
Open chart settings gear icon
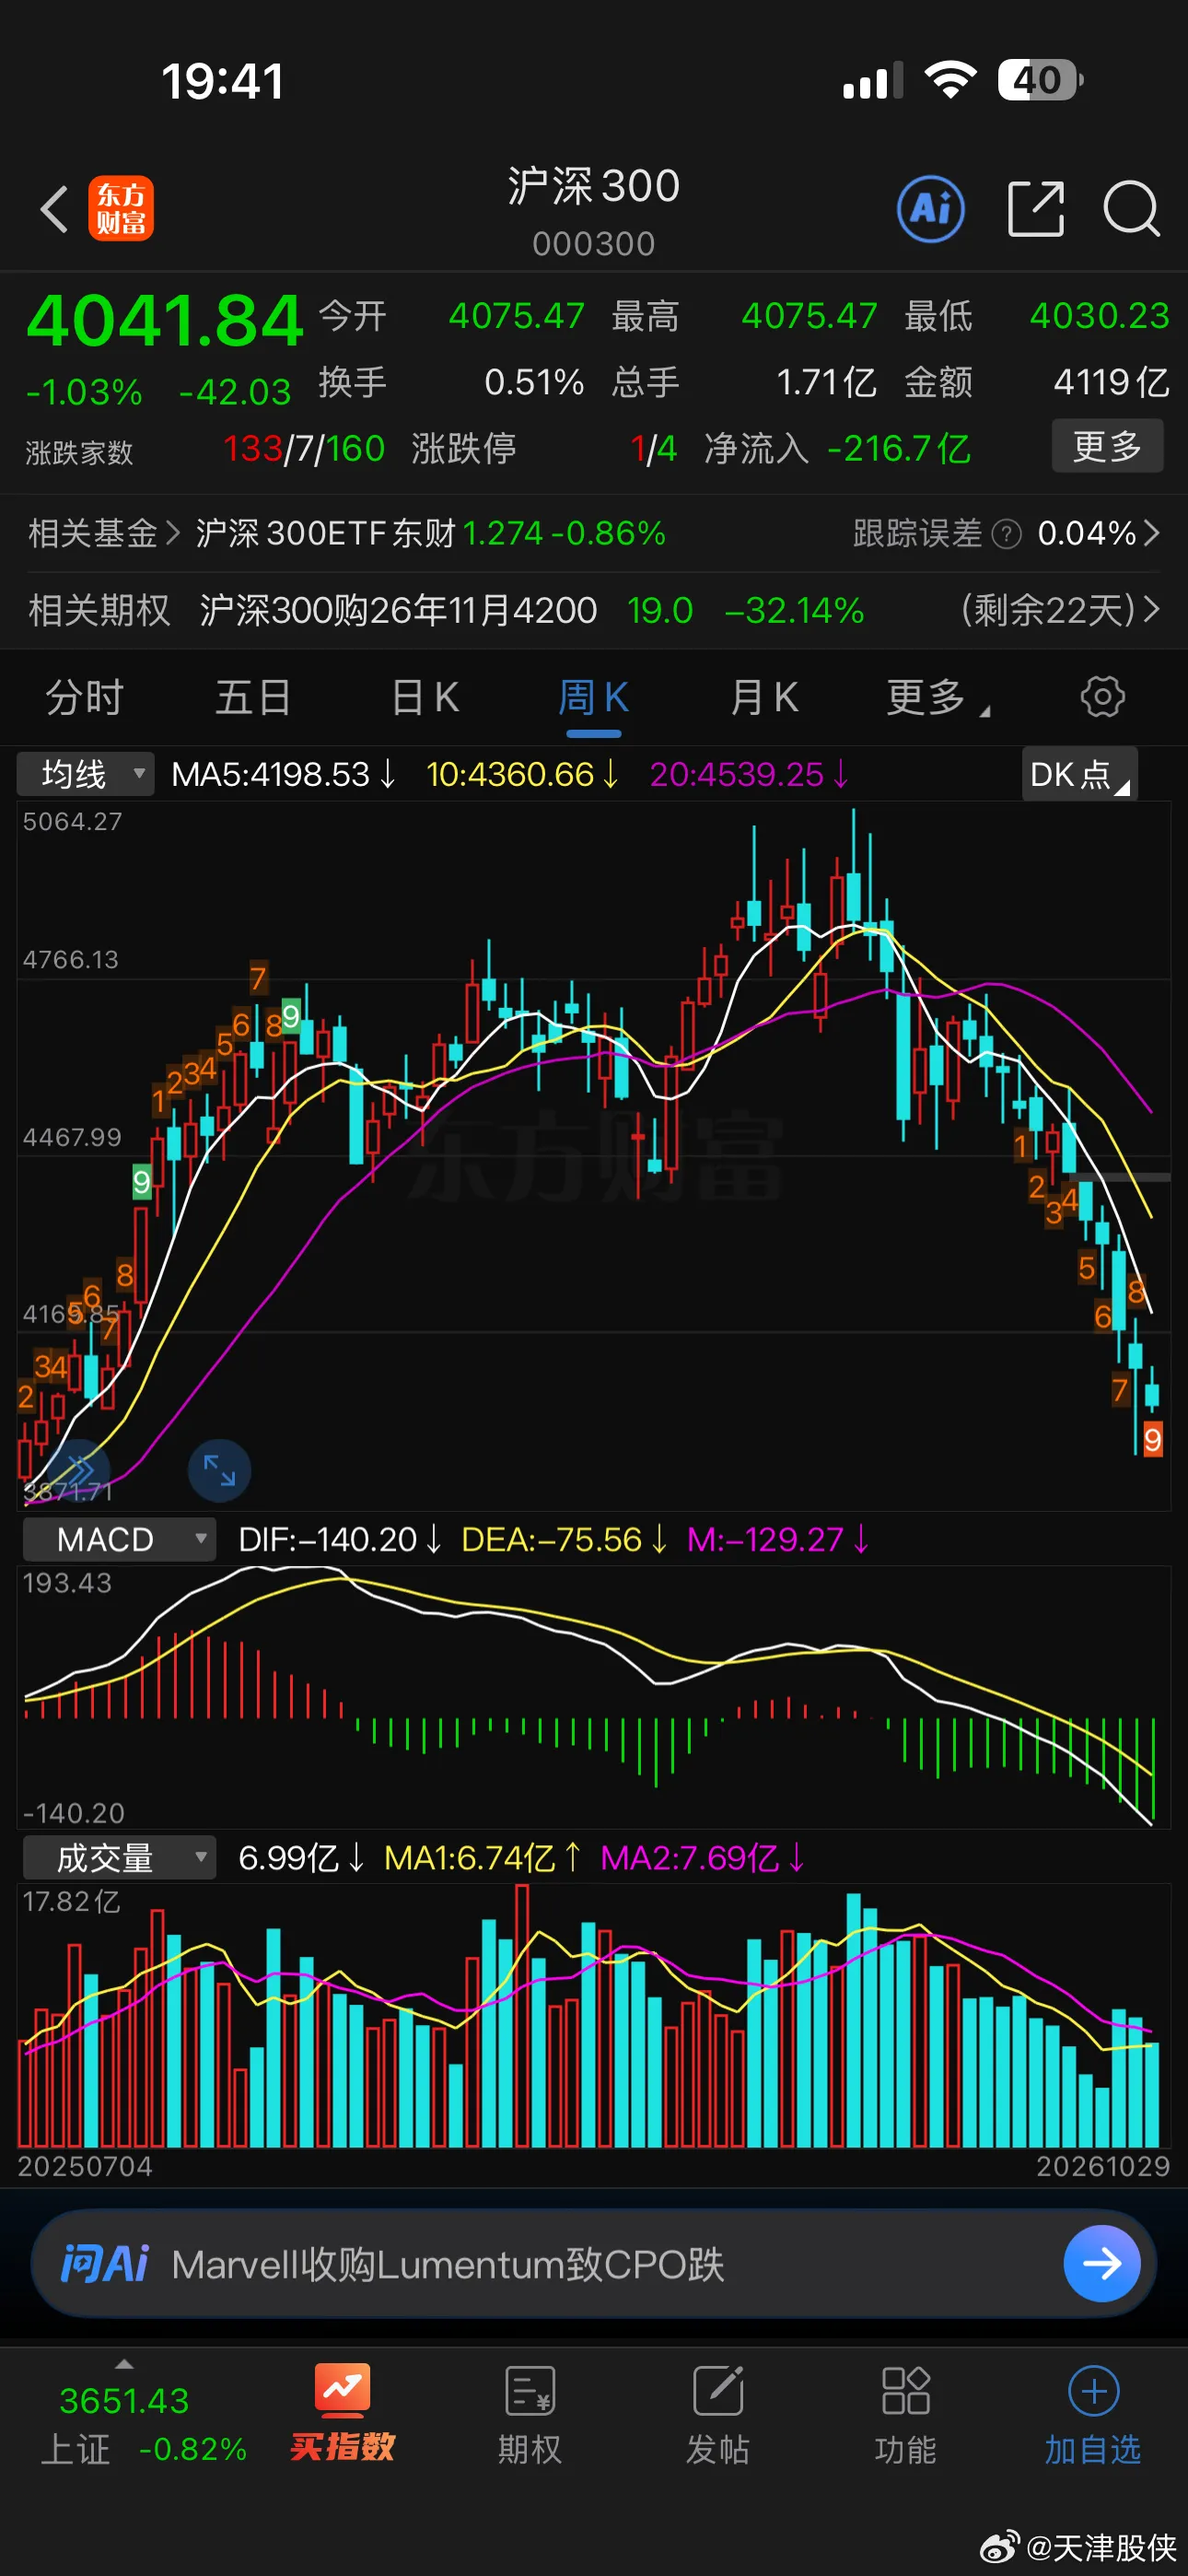[1103, 697]
